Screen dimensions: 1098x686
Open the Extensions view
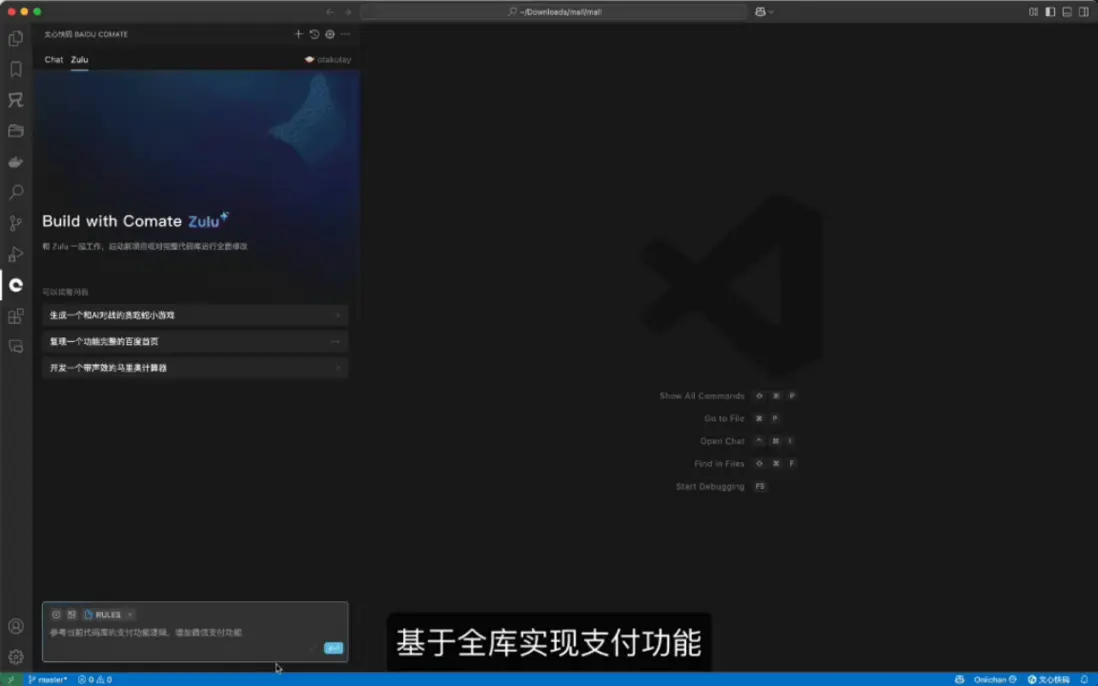(x=14, y=314)
